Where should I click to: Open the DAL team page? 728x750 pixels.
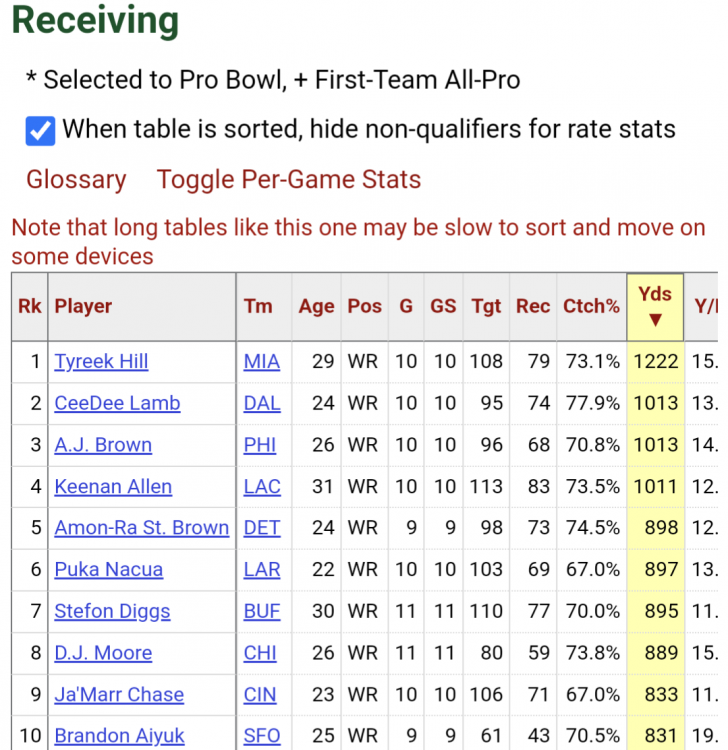(261, 403)
